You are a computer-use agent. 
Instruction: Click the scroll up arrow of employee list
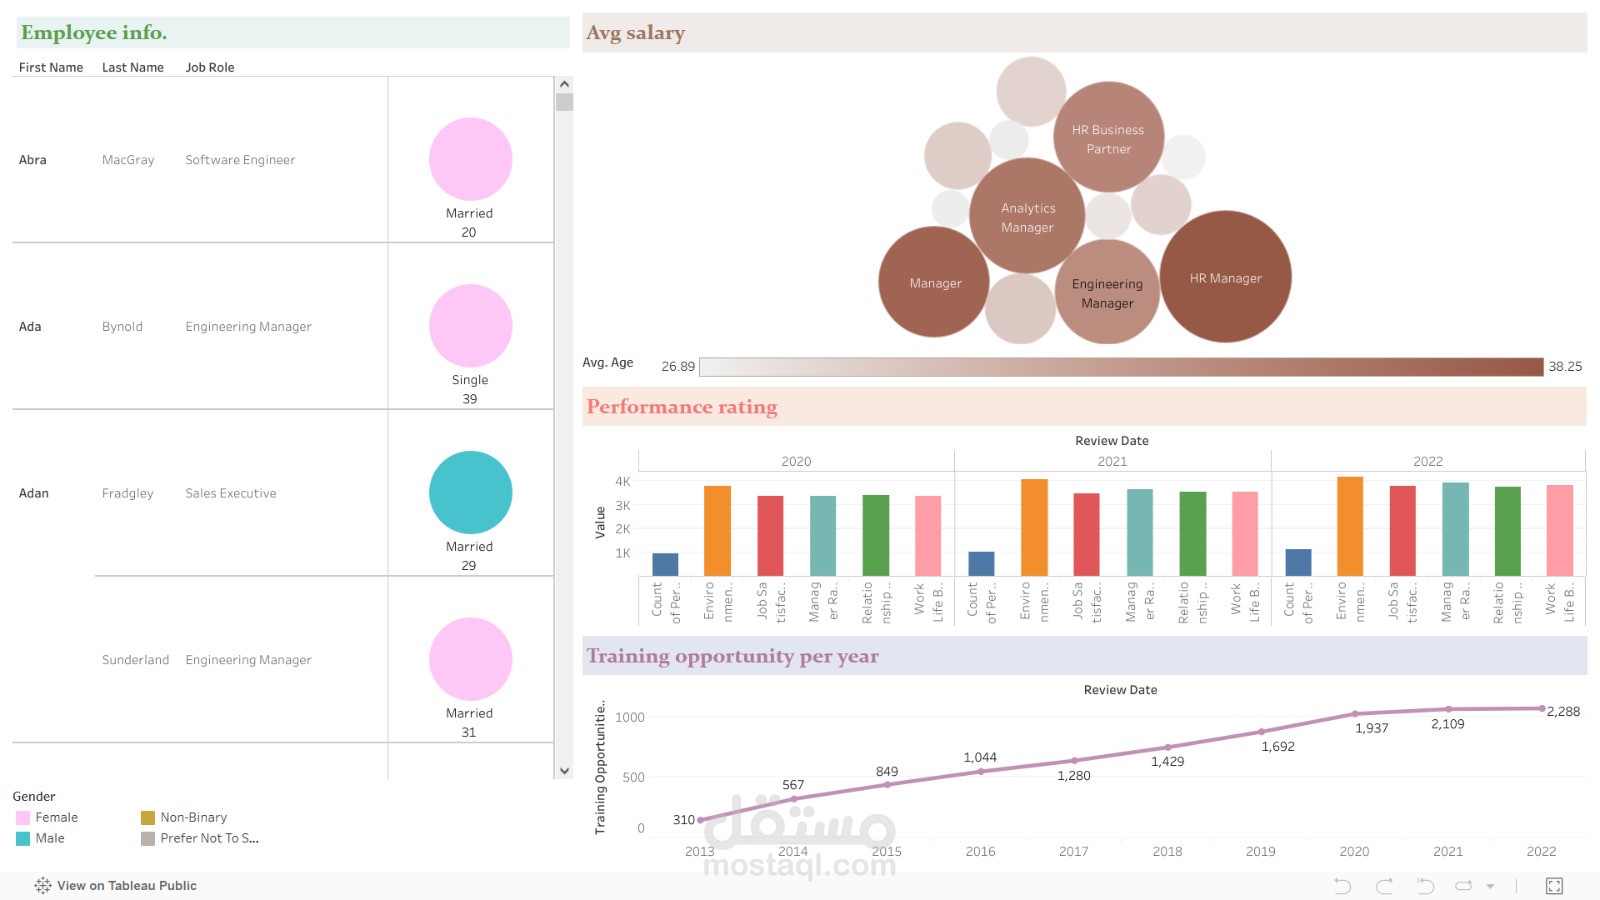click(x=564, y=85)
